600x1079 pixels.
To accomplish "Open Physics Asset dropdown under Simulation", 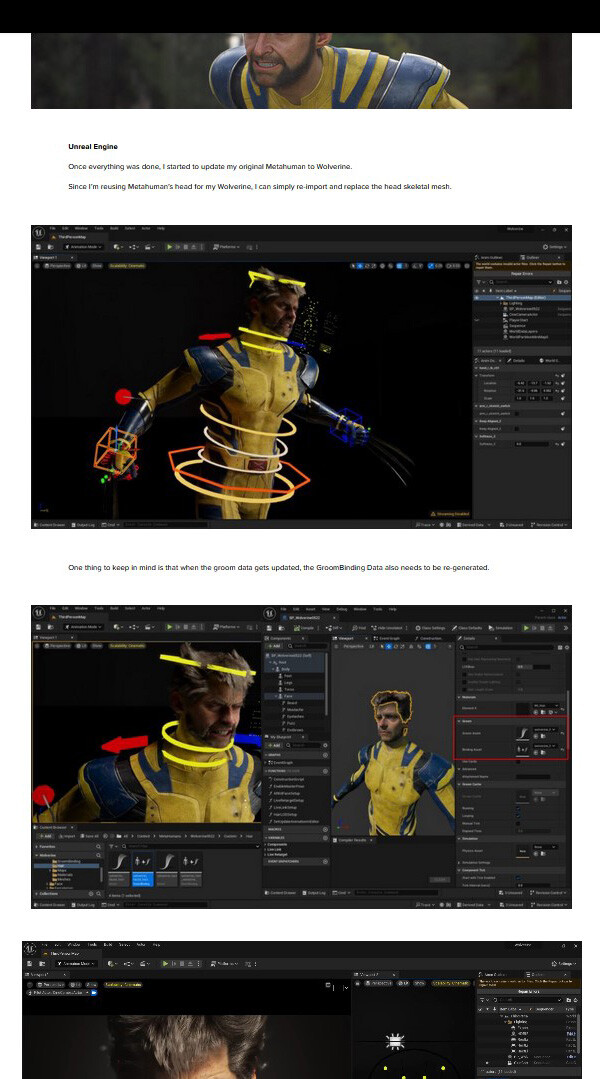I will (546, 847).
